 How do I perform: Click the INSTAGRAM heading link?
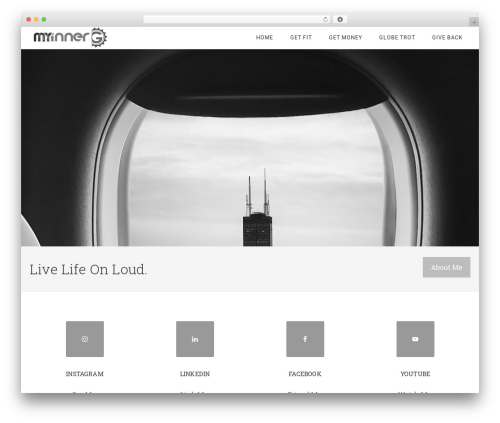tap(85, 374)
